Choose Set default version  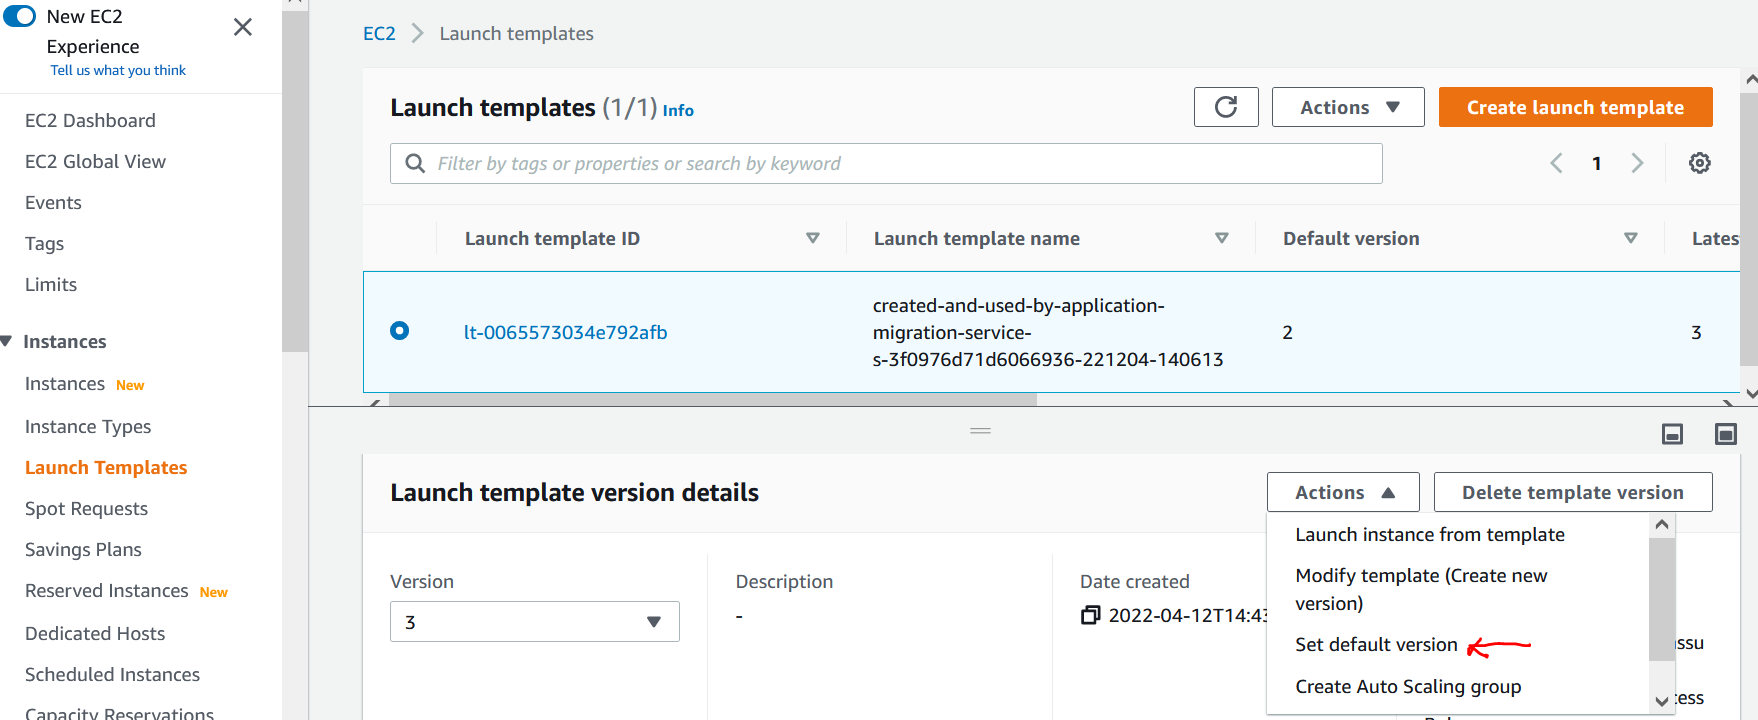tap(1376, 645)
